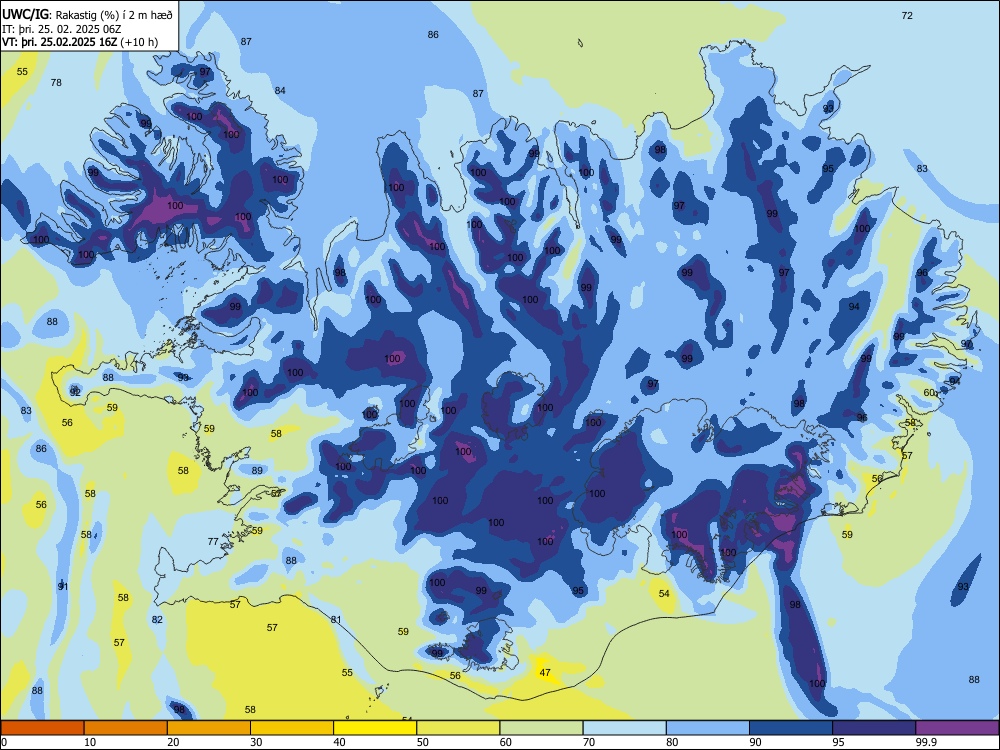Click the "89" map value
This screenshot has width=1000, height=750.
[257, 471]
